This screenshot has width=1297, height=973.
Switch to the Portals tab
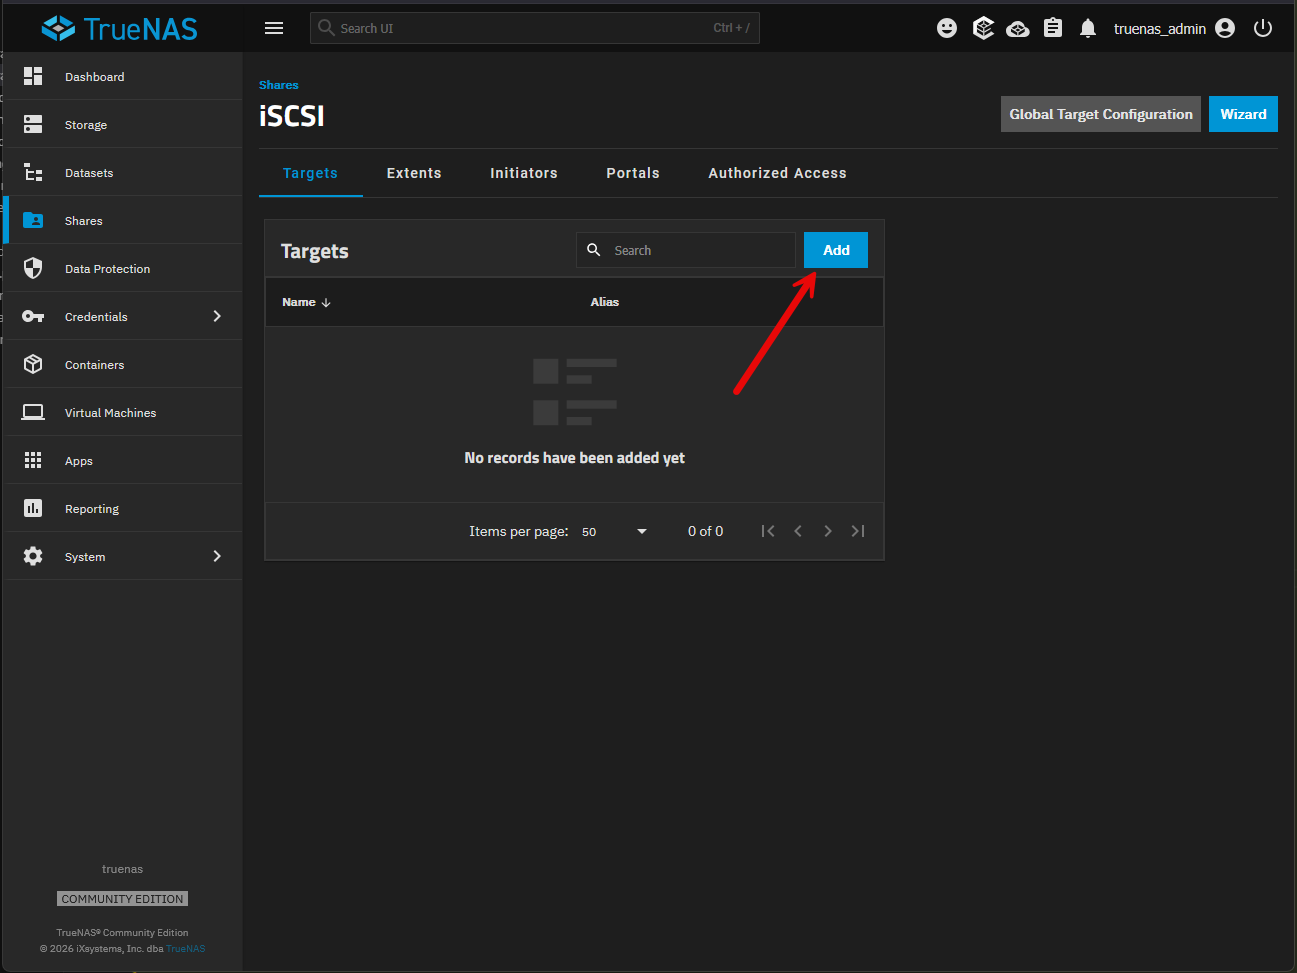[633, 173]
